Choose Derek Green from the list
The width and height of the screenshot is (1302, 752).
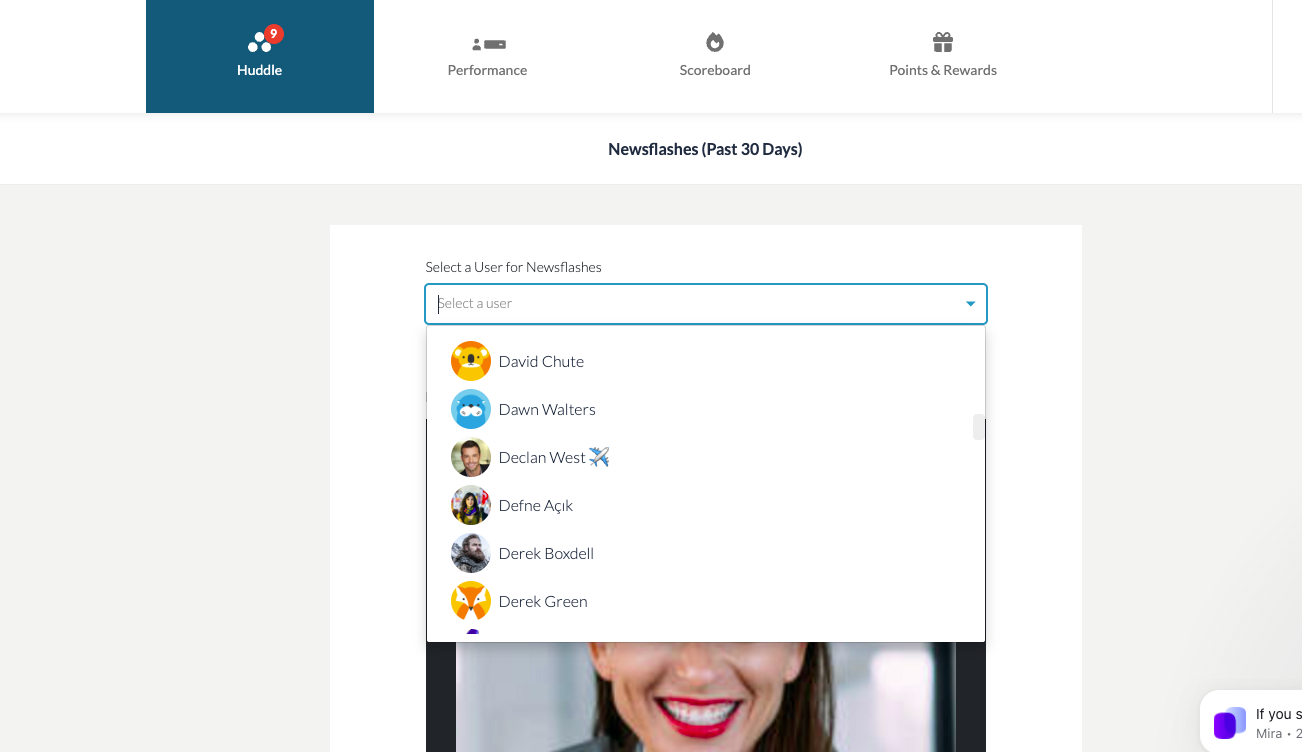[x=706, y=601]
